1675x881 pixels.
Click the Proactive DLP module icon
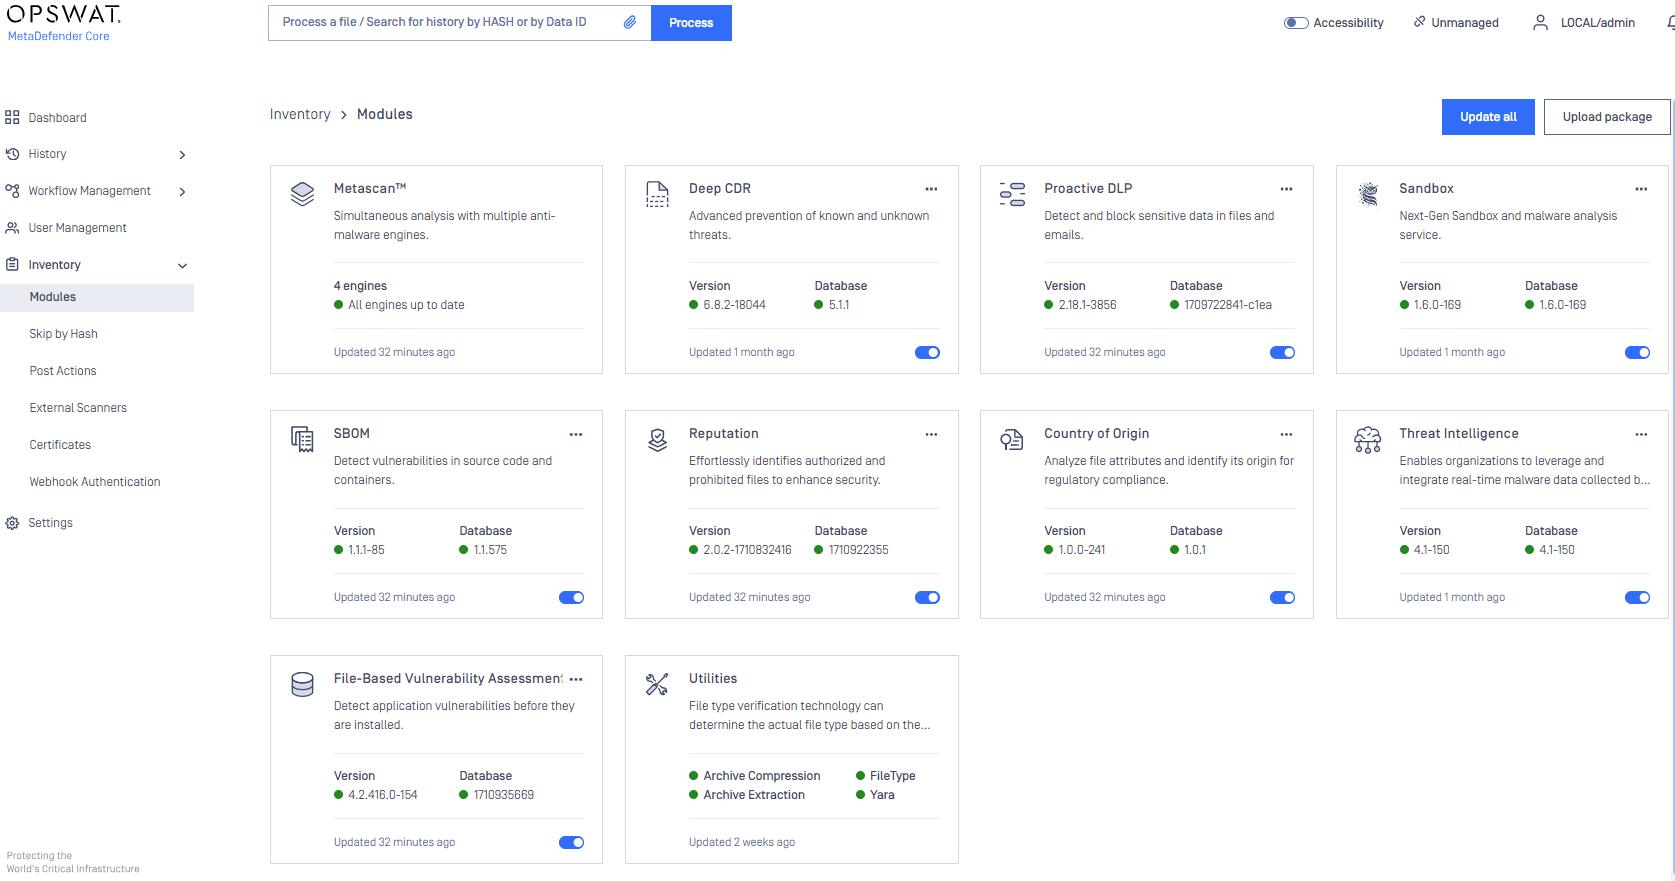tap(1012, 194)
